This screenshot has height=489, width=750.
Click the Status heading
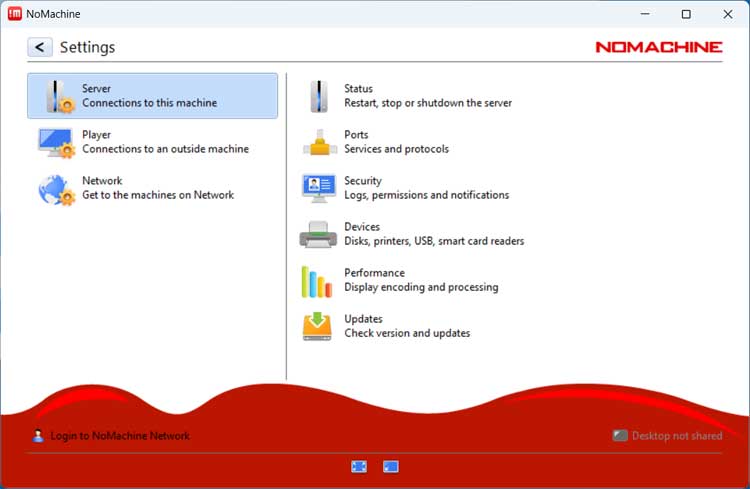358,89
